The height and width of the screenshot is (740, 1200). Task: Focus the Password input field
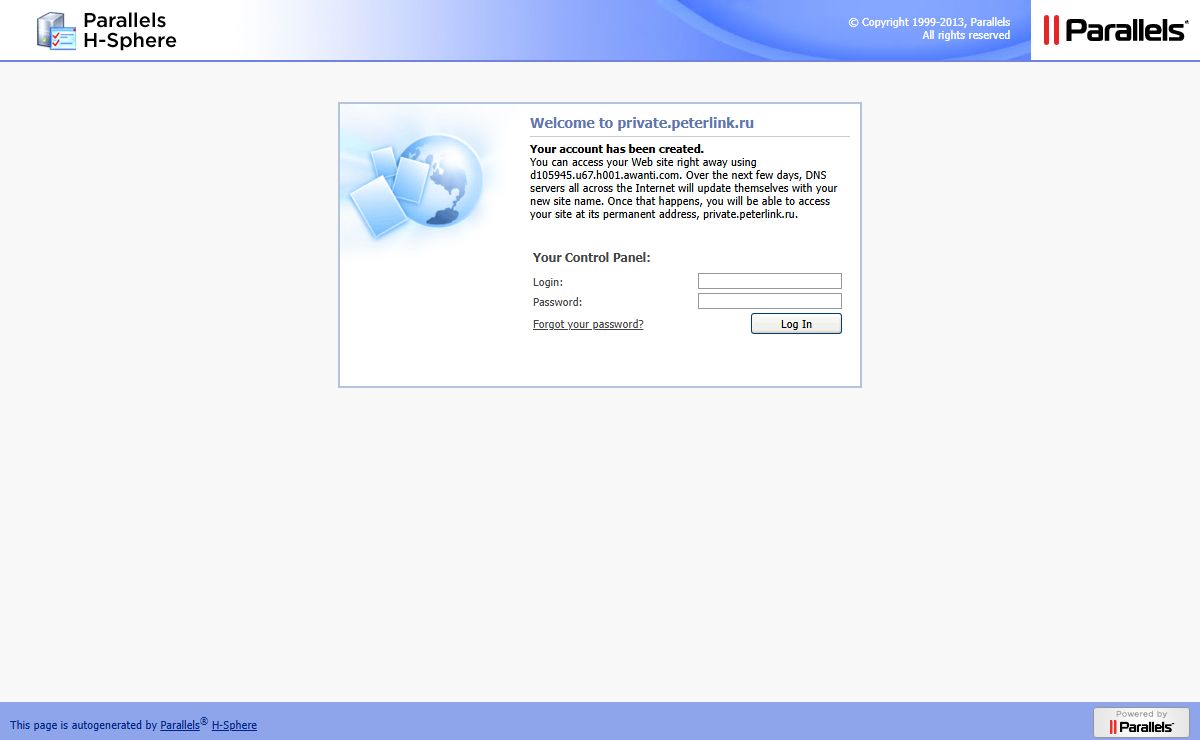pos(770,301)
